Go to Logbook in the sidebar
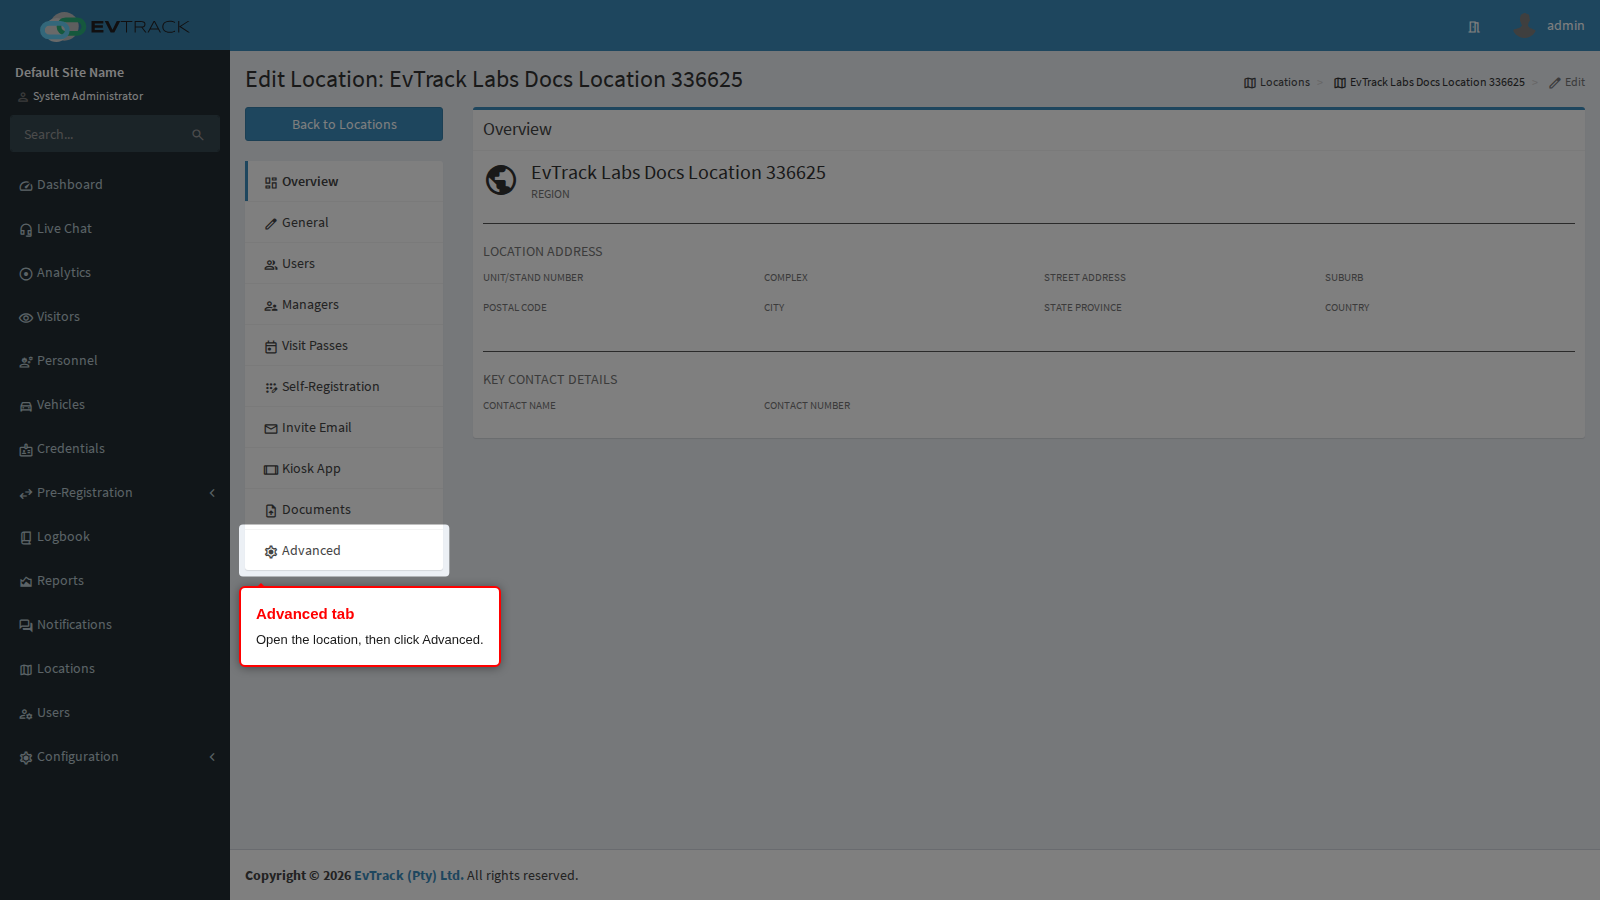This screenshot has height=900, width=1600. tap(115, 537)
